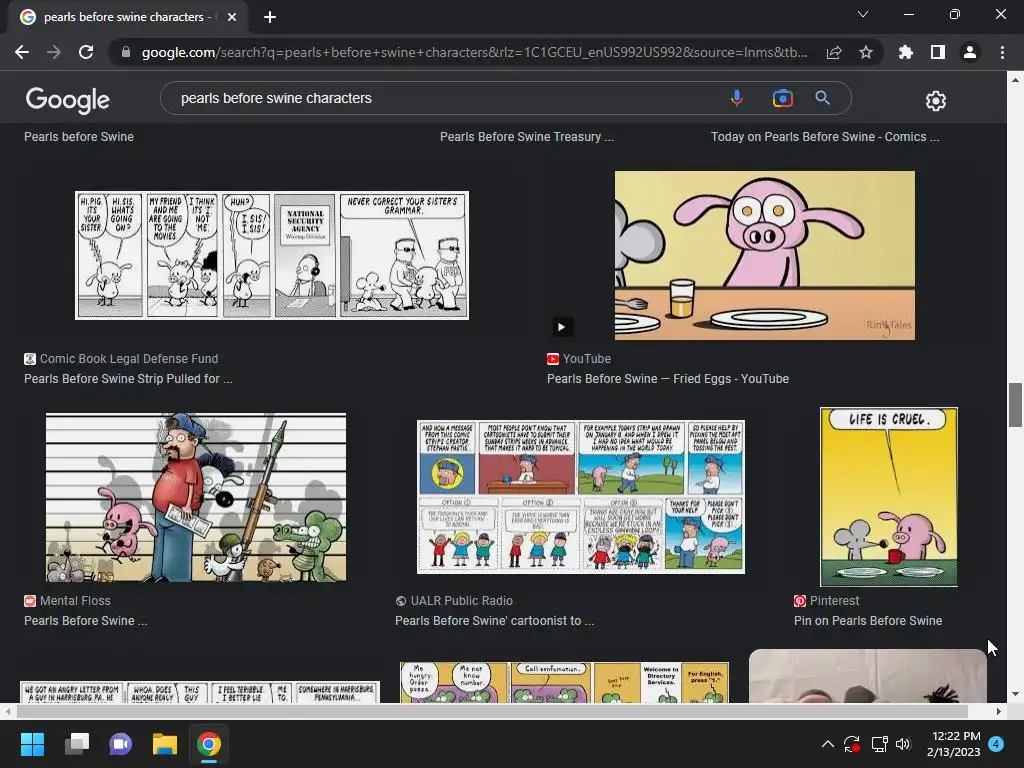The image size is (1024, 768).
Task: Click the vertical scrollbar thumb
Action: 1015,405
